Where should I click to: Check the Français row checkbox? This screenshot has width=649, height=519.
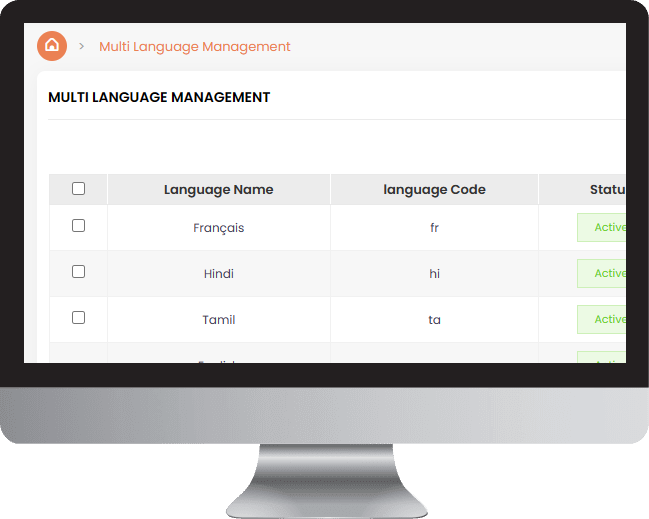[79, 226]
